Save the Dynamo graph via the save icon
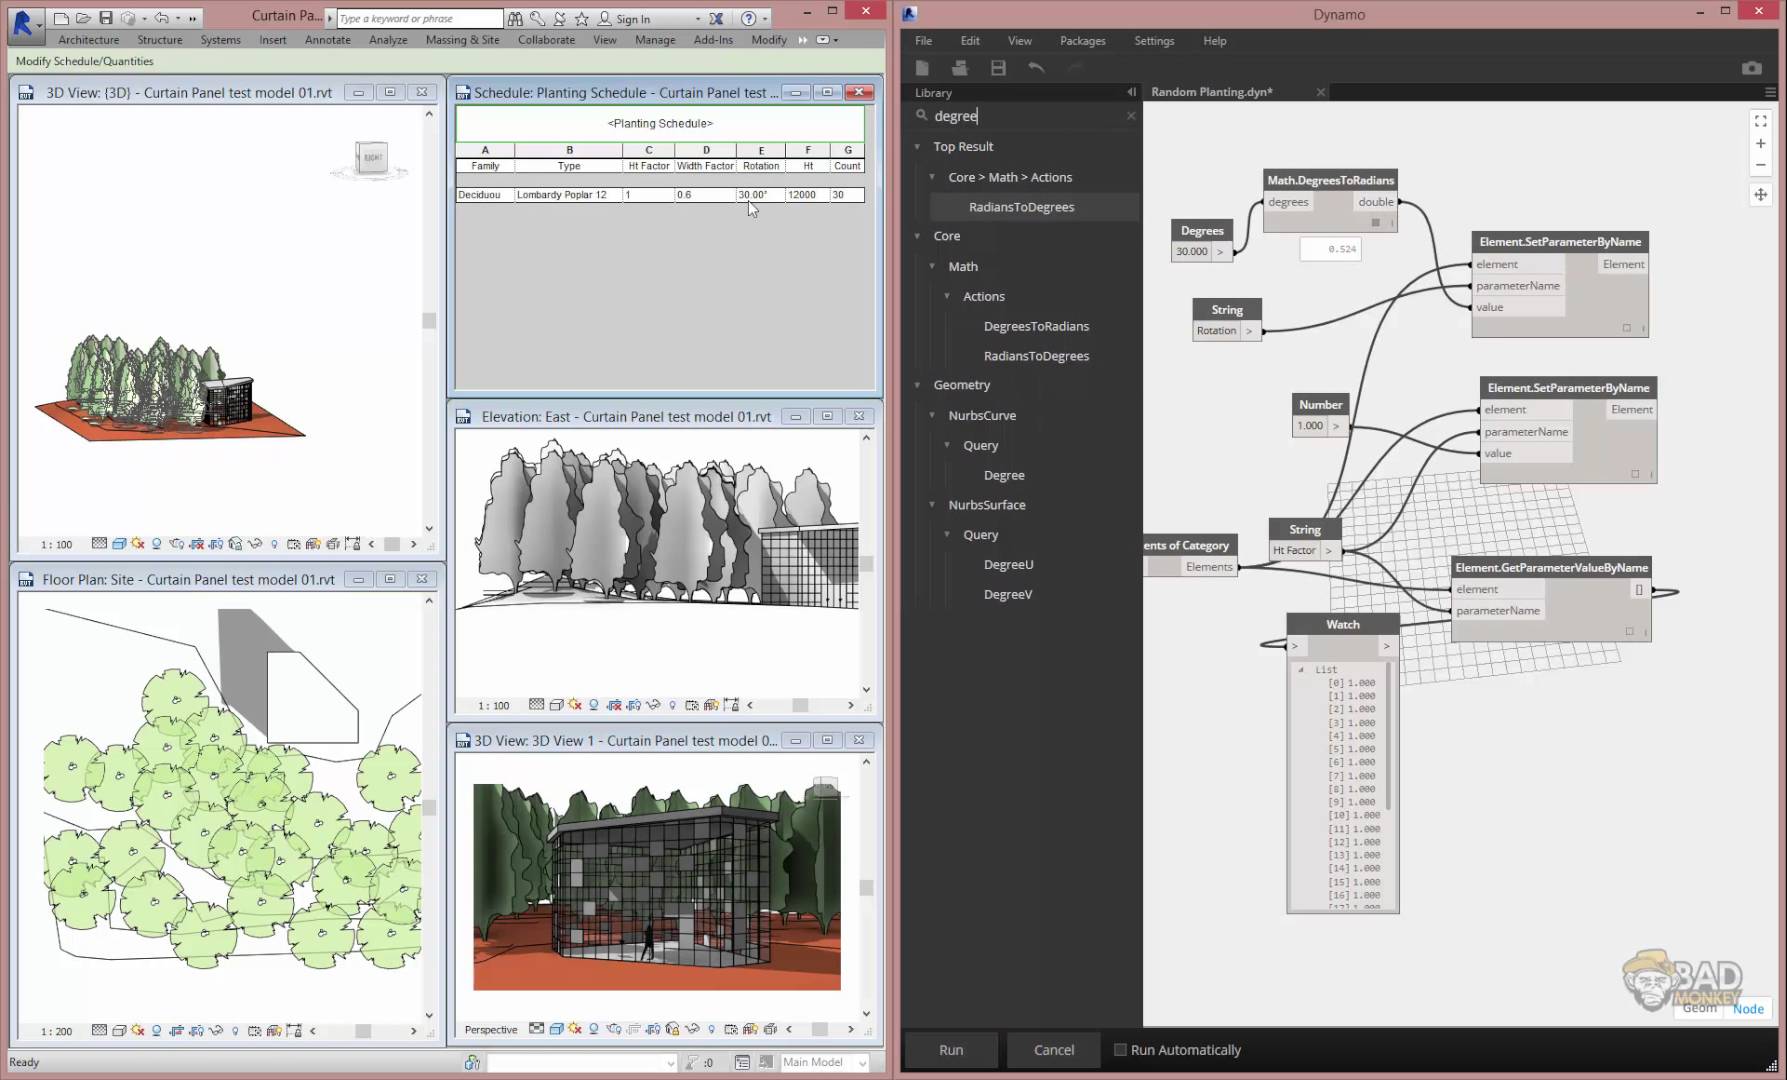The image size is (1787, 1080). click(998, 67)
